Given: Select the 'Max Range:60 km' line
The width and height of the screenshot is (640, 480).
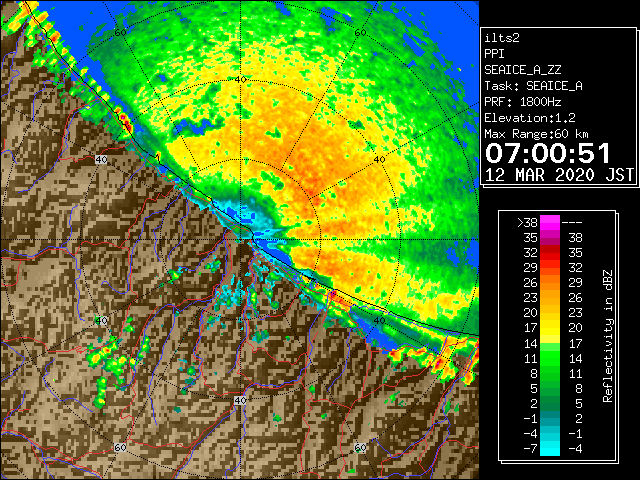Looking at the screenshot, I should coord(536,134).
